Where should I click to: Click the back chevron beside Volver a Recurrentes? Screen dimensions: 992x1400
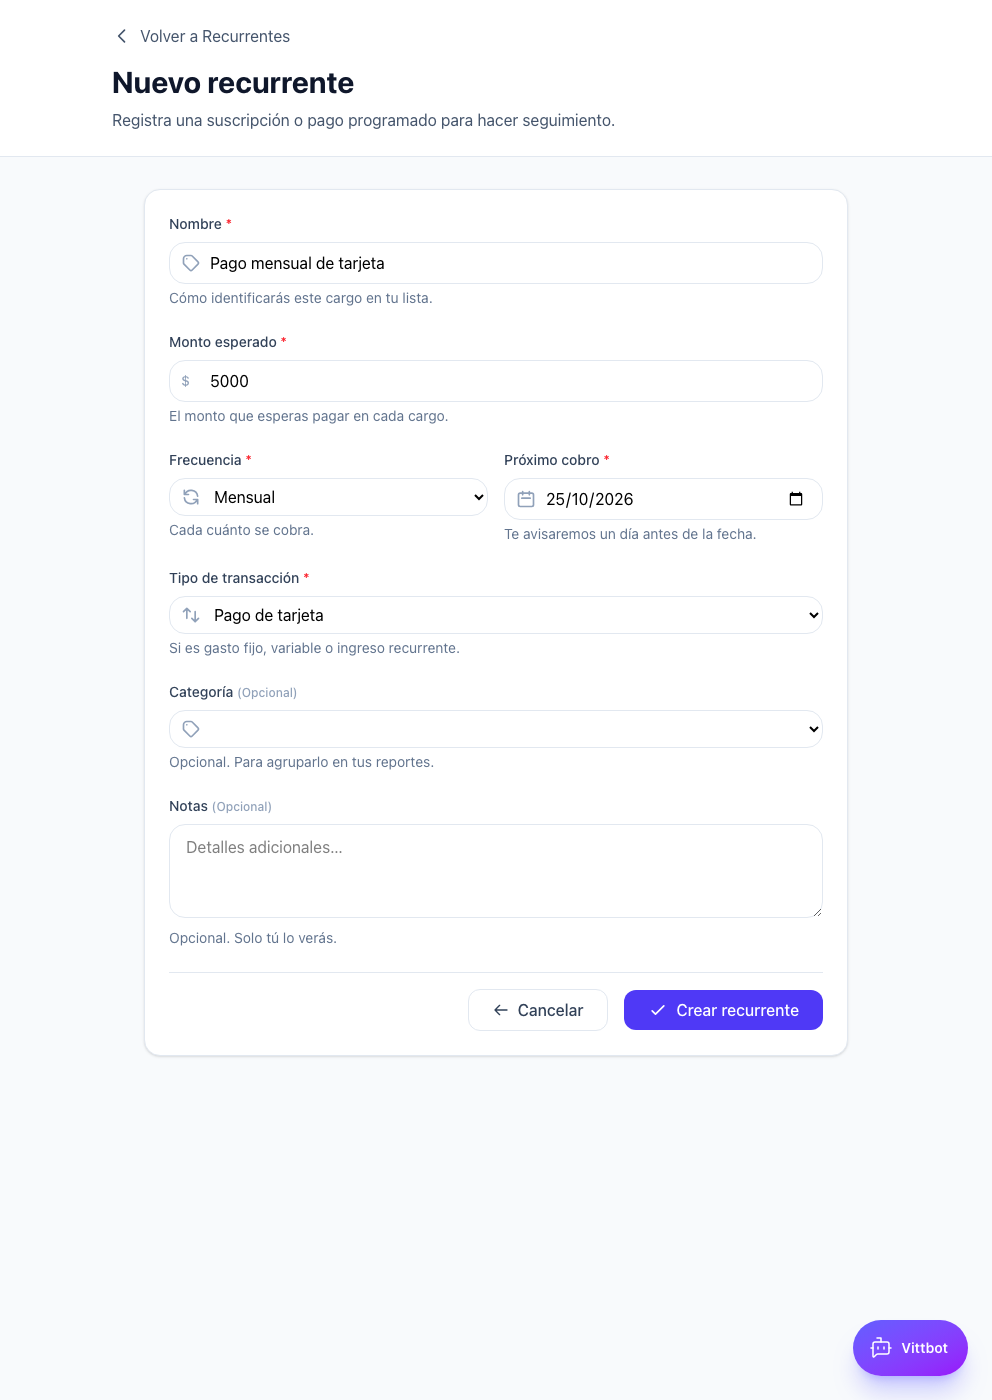[x=122, y=36]
